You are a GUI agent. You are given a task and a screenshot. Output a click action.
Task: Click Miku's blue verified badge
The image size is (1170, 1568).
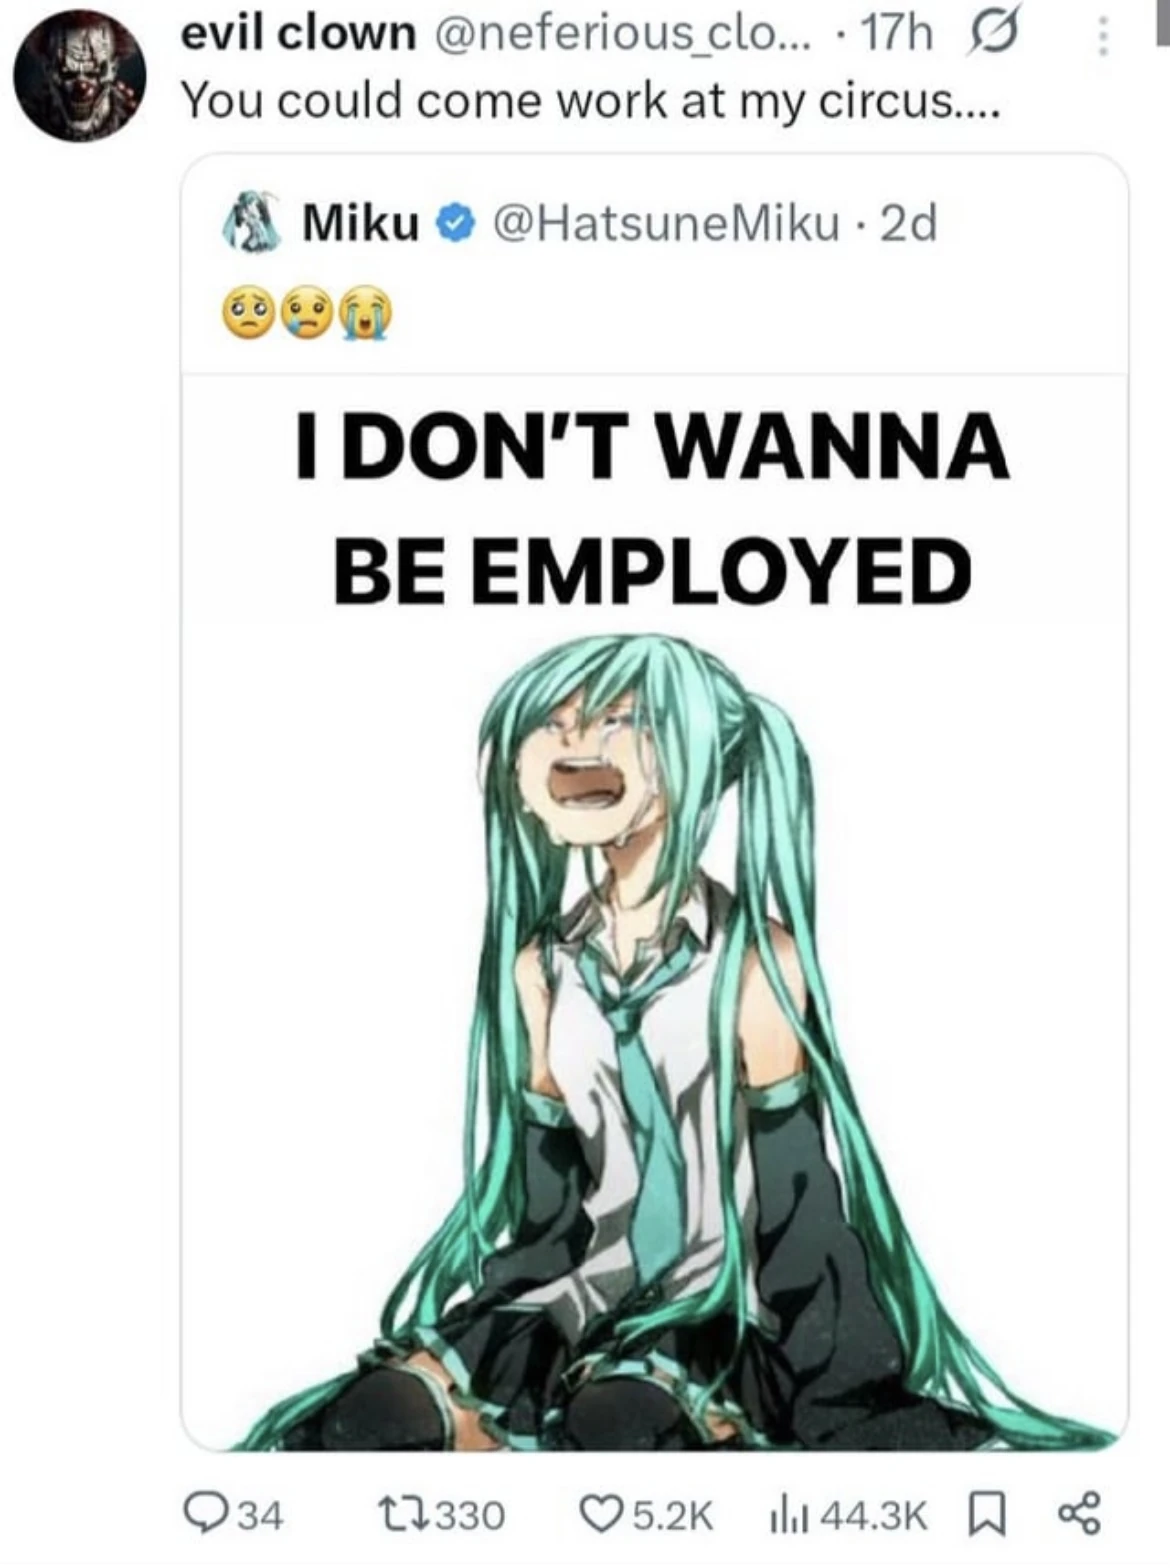click(x=454, y=222)
